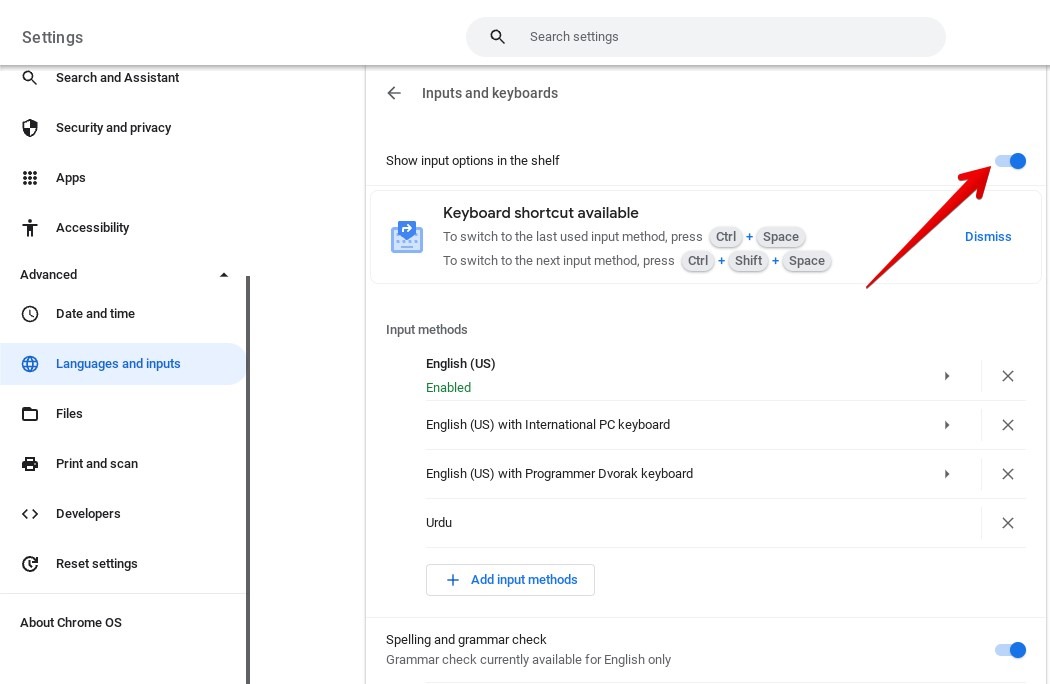Dismiss the keyboard shortcut notice
The height and width of the screenshot is (684, 1050).
[988, 237]
